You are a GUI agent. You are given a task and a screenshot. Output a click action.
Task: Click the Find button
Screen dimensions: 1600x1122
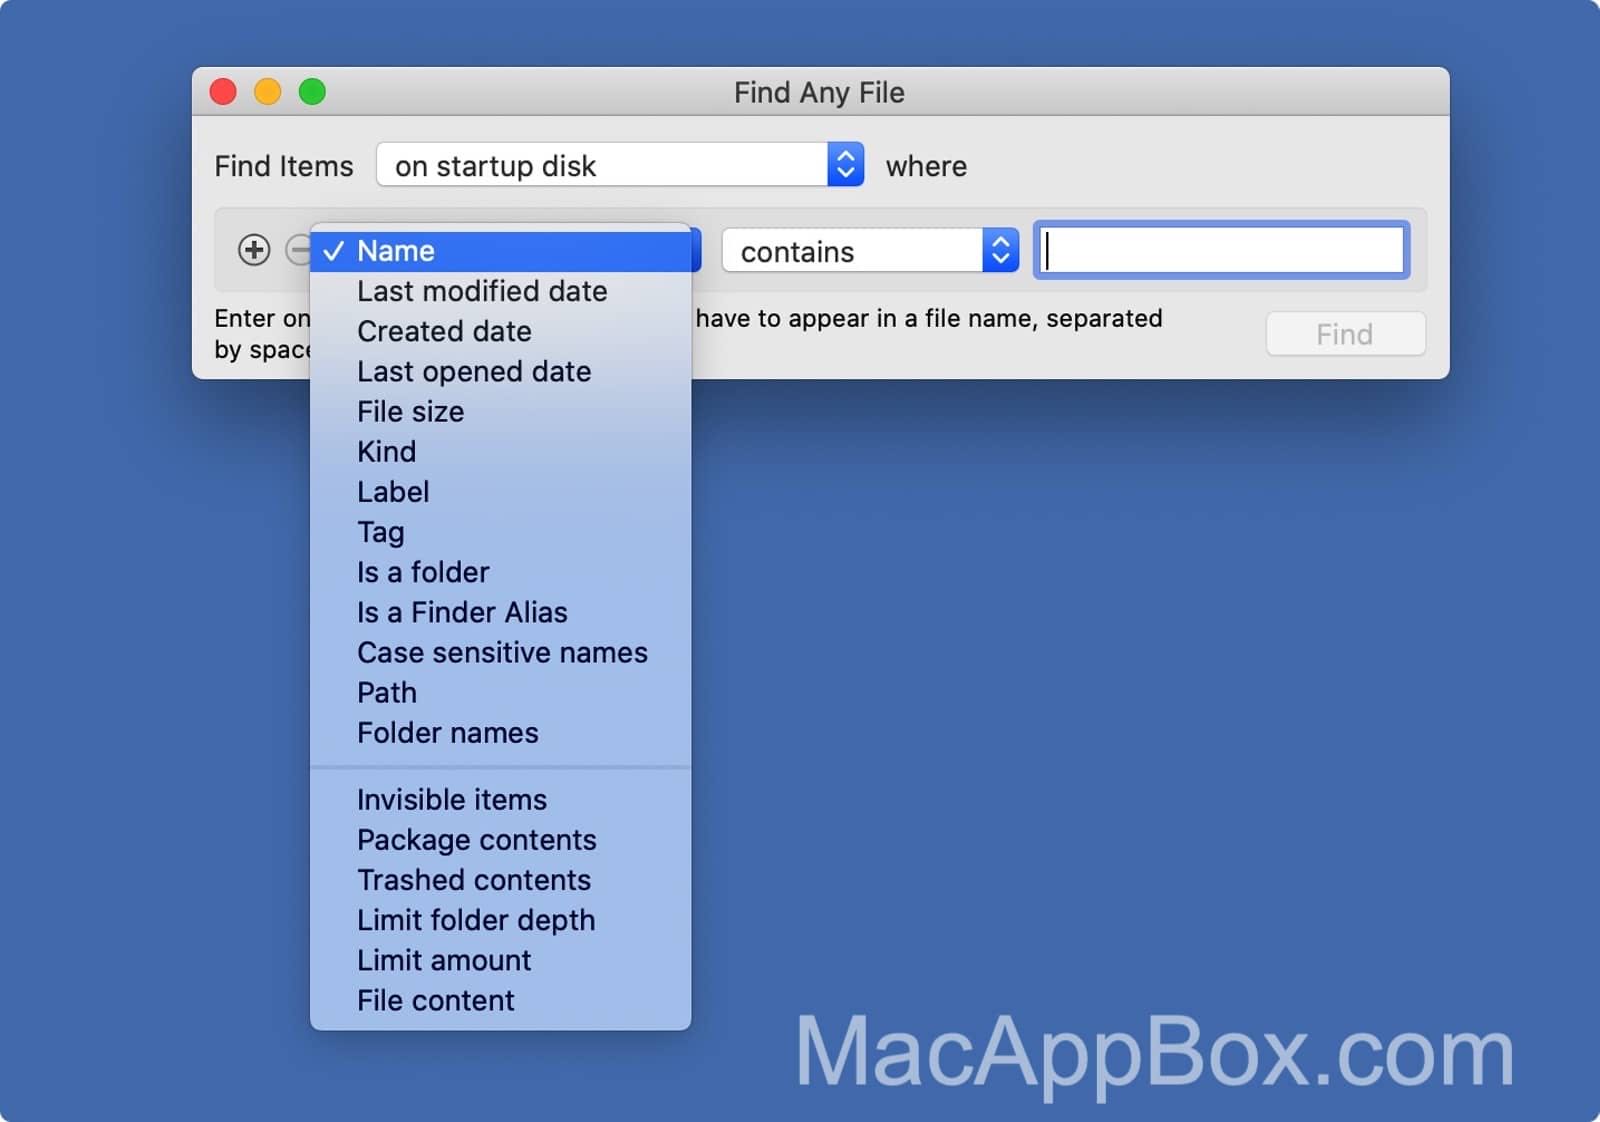(x=1345, y=334)
